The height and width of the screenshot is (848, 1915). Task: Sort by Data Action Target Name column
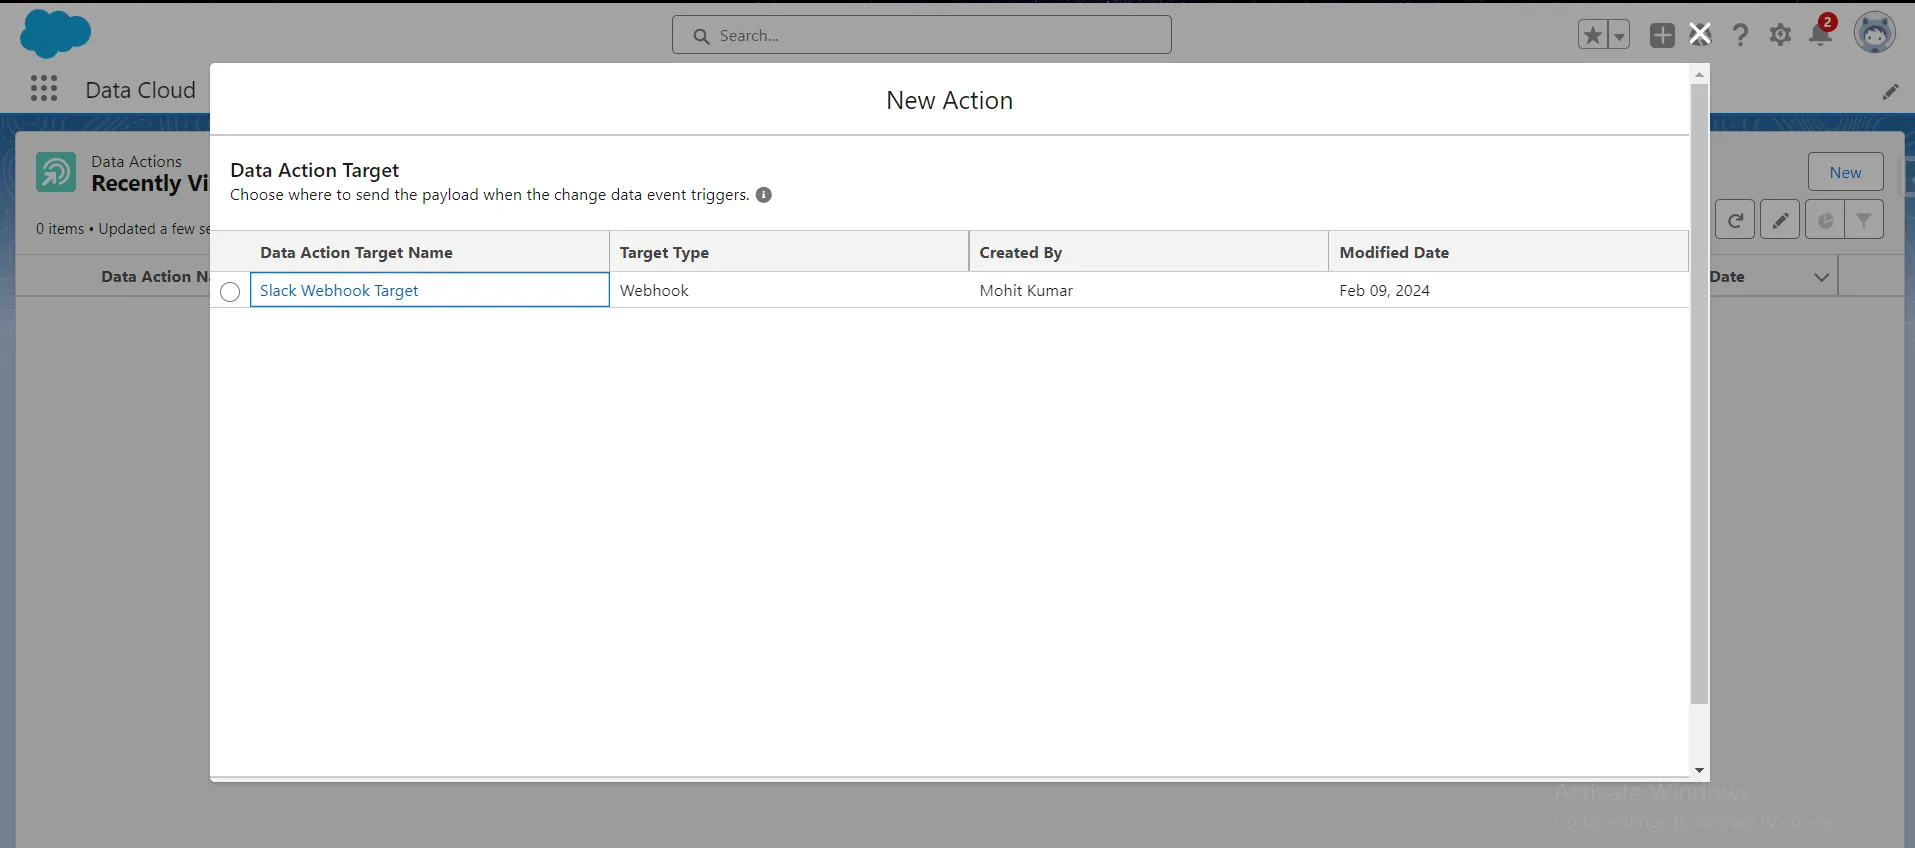(x=356, y=253)
